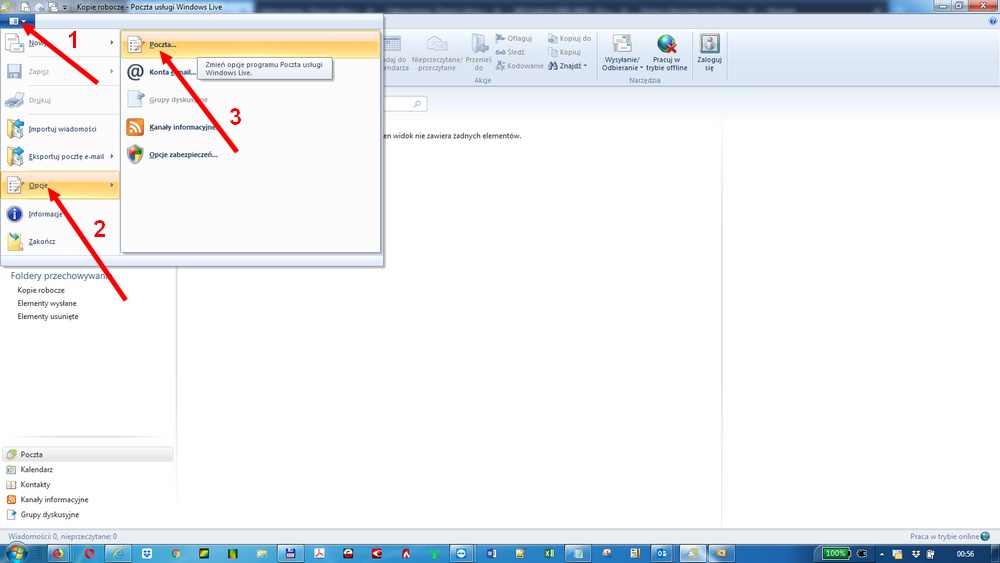Click the Eksportuj pocztę e-mail entry
Viewport: 1000px width, 563px height.
[x=66, y=156]
